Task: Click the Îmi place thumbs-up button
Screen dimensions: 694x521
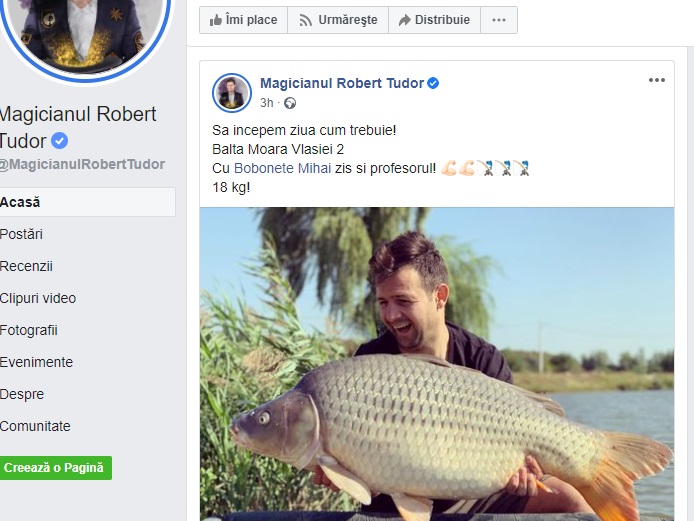Action: [243, 20]
